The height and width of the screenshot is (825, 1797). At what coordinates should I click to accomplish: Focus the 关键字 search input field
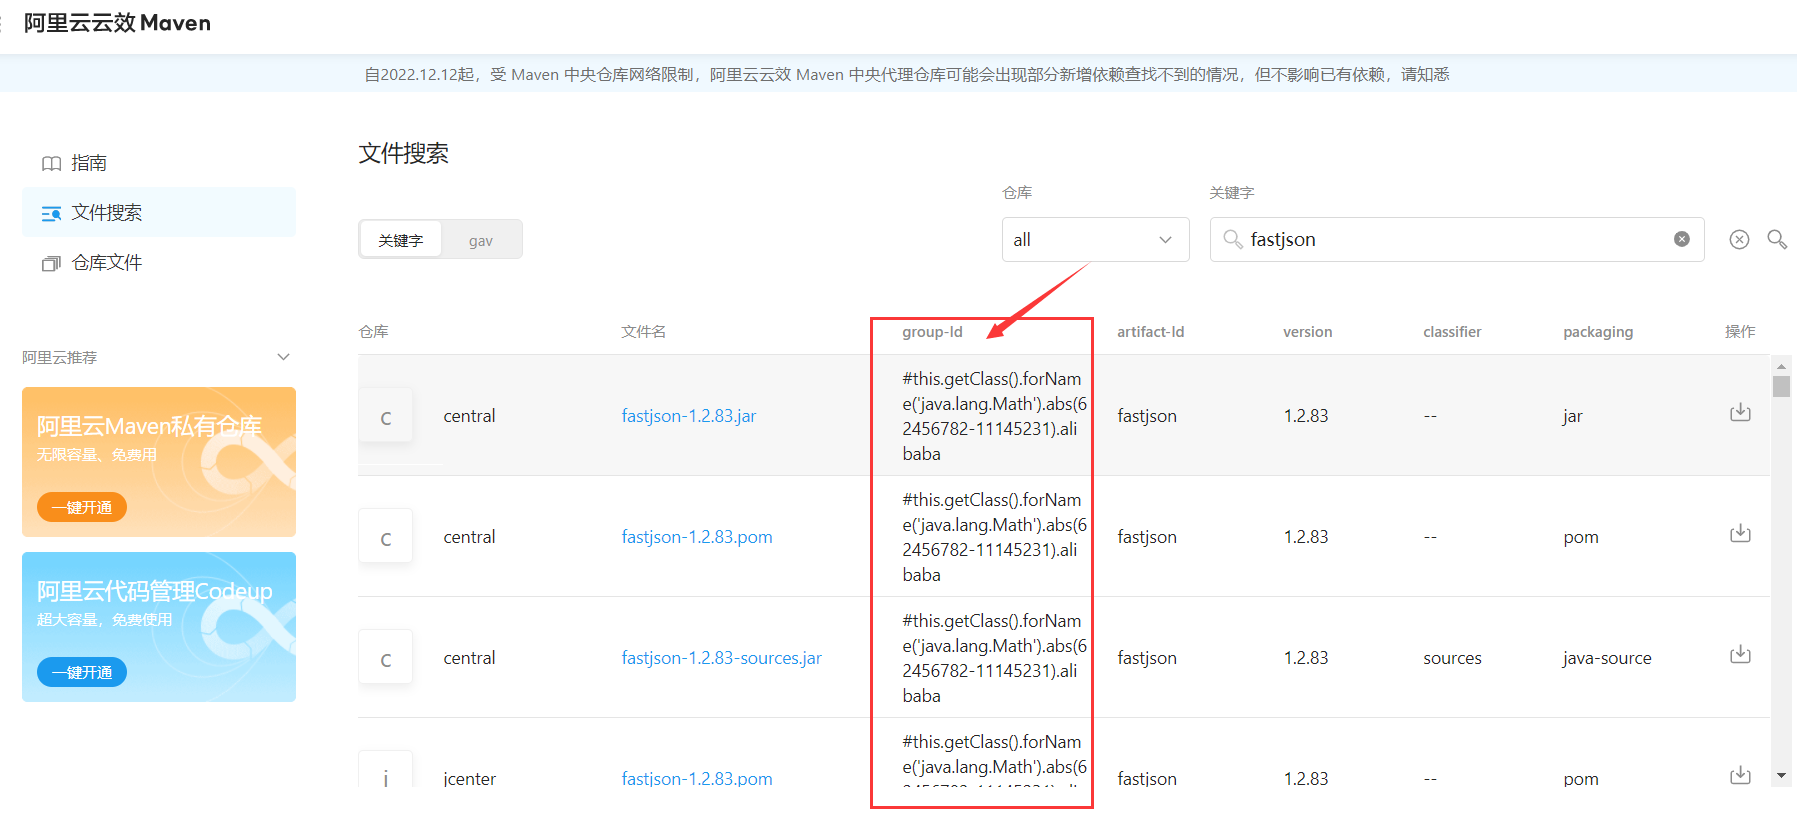[1456, 240]
